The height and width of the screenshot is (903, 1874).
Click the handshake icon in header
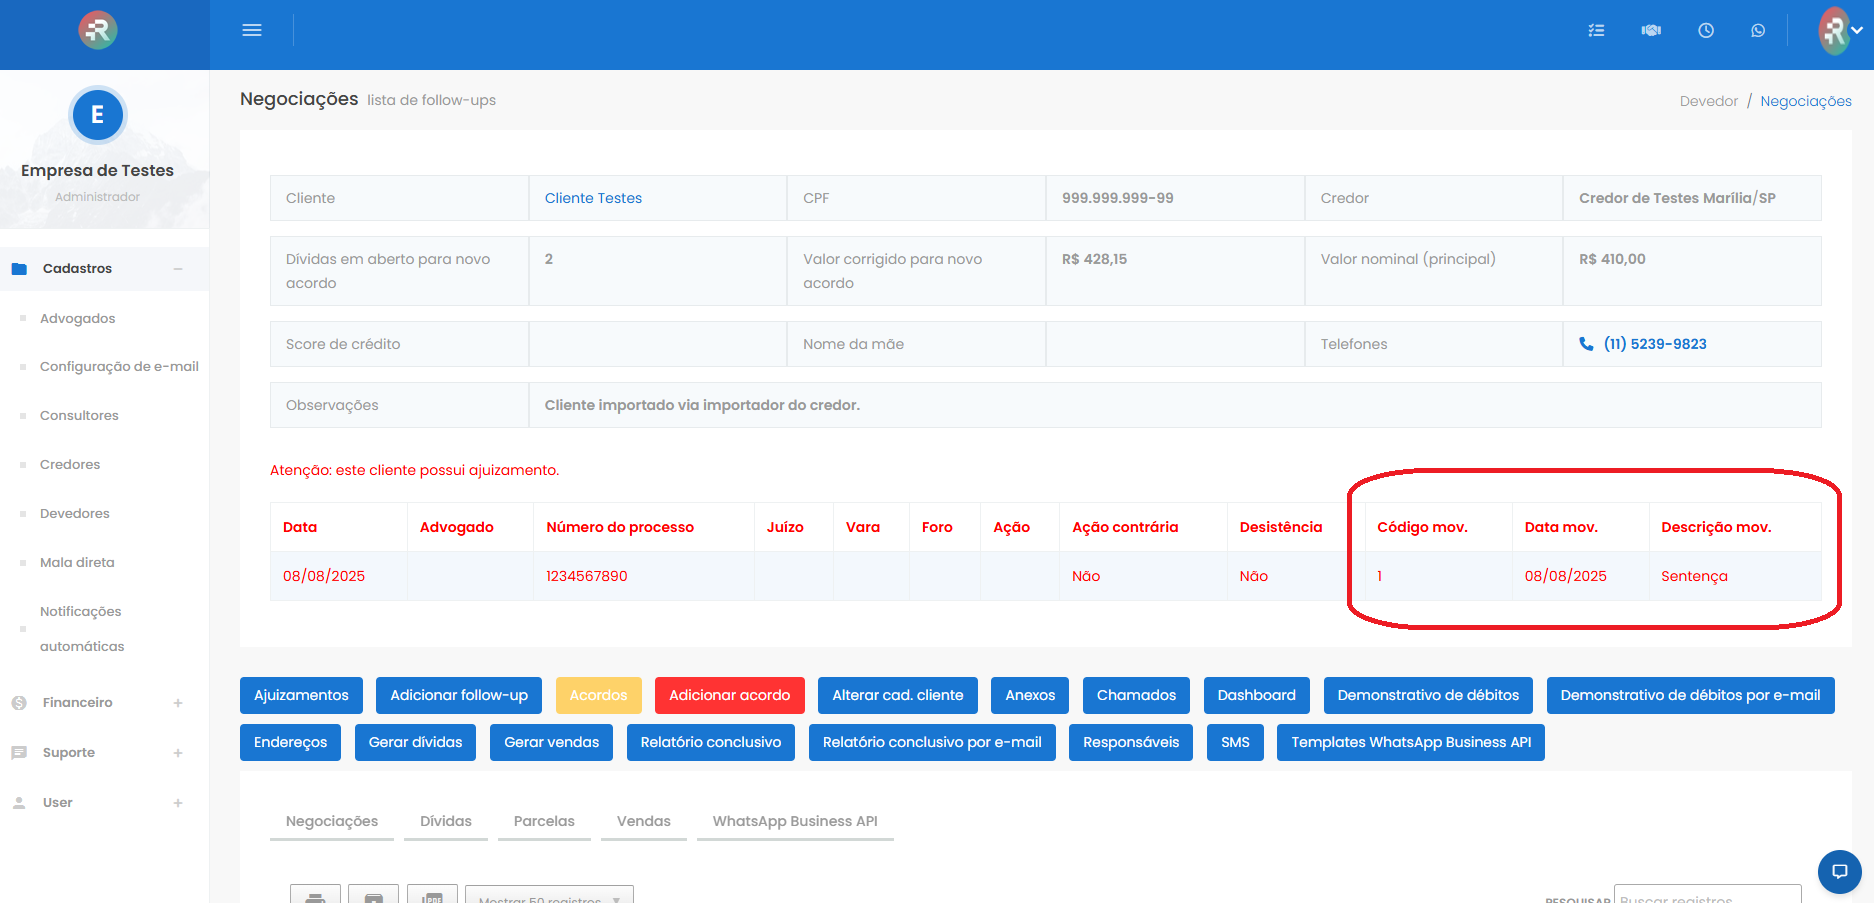click(1651, 31)
